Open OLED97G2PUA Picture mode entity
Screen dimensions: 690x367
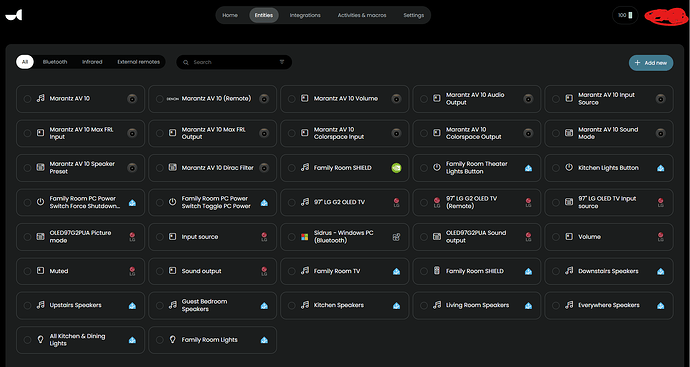pos(80,237)
